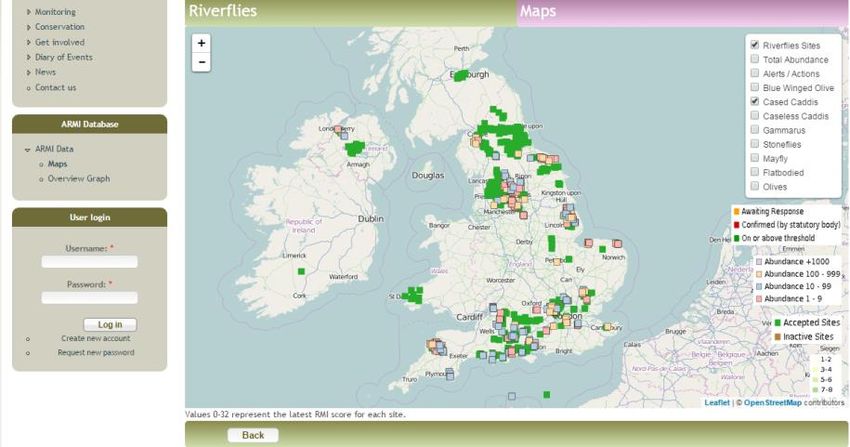Click the site marker at Londonderry
The height and width of the screenshot is (447, 850).
[338, 129]
